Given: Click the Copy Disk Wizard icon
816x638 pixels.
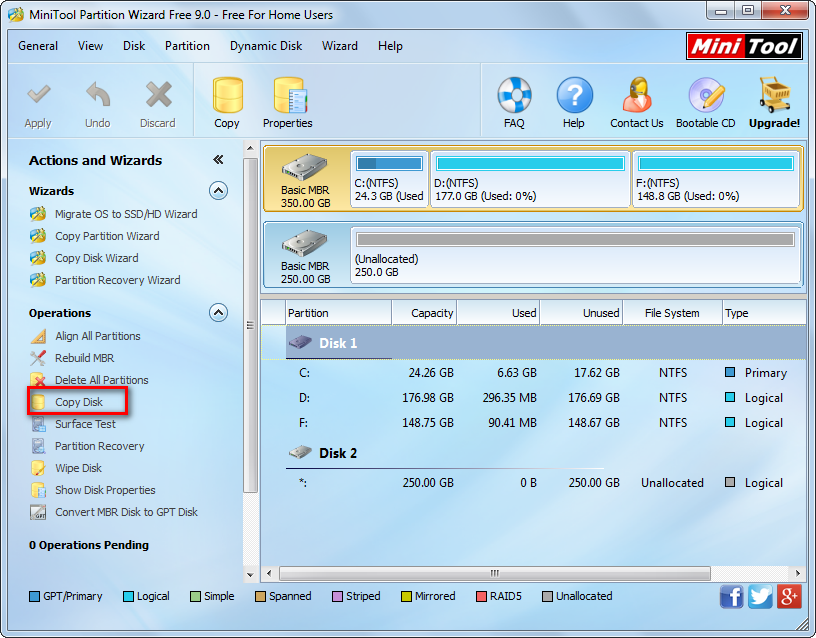Looking at the screenshot, I should click(38, 258).
